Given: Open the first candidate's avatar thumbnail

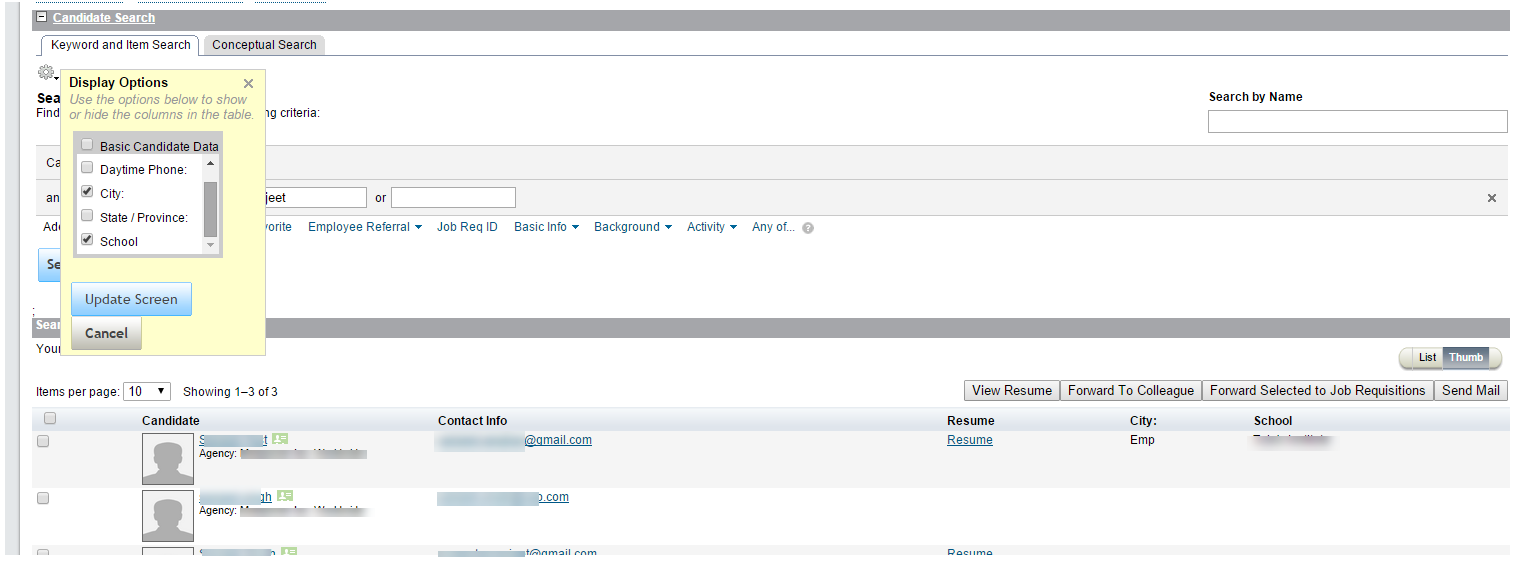Looking at the screenshot, I should (168, 459).
